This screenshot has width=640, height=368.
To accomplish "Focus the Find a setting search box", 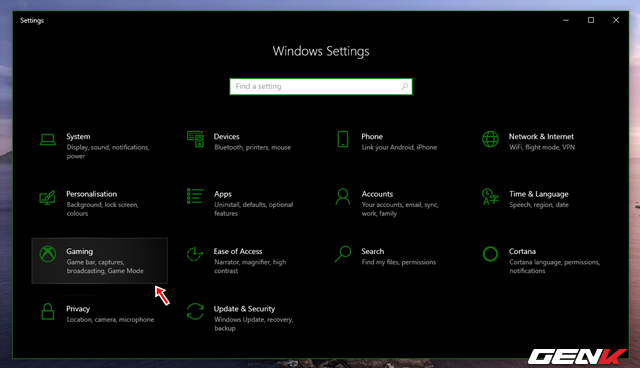I will pos(321,86).
